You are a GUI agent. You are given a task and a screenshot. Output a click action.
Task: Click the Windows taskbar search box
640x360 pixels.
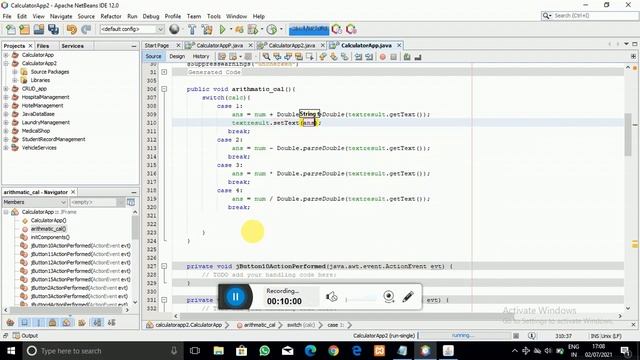(x=103, y=351)
